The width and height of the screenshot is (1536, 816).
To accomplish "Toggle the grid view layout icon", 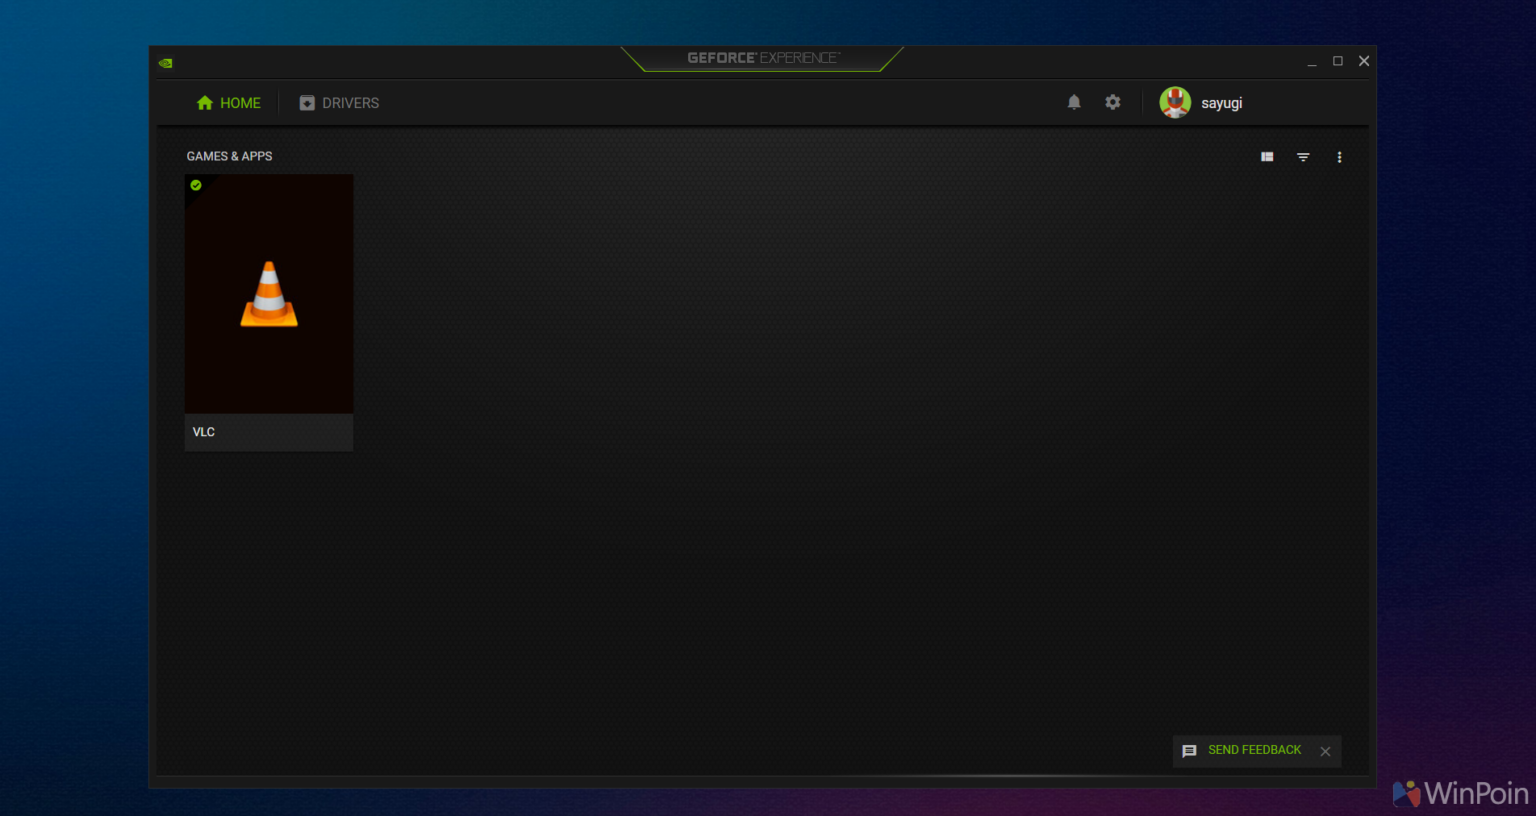I will click(1266, 157).
